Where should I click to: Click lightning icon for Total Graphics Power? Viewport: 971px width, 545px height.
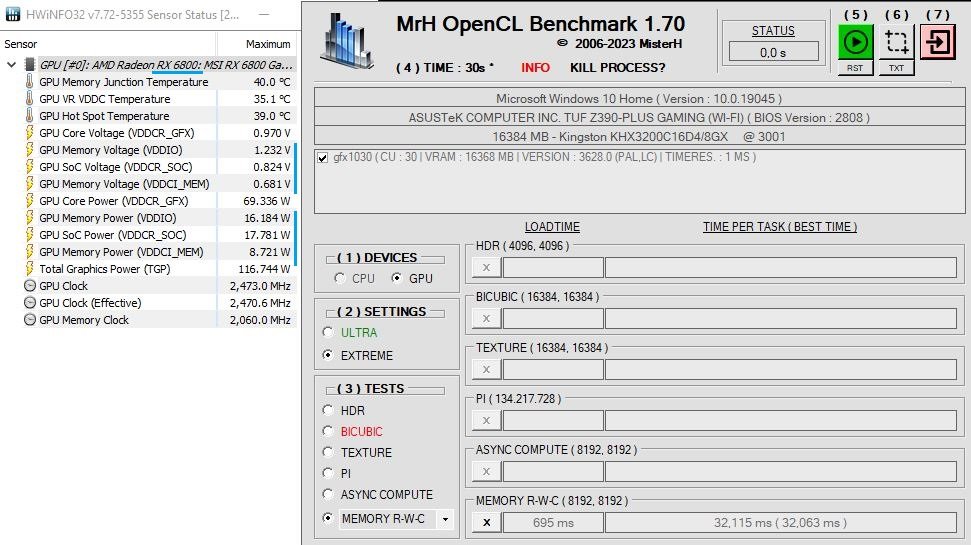(x=29, y=269)
